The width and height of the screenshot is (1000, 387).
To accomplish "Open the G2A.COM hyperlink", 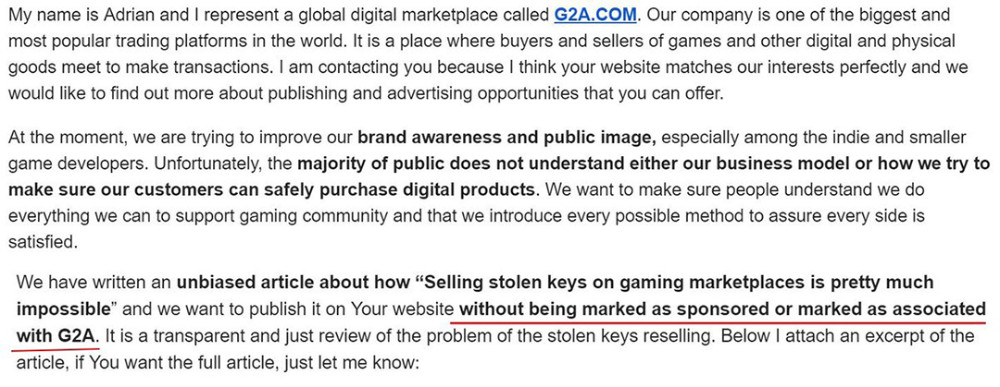I will (x=594, y=15).
